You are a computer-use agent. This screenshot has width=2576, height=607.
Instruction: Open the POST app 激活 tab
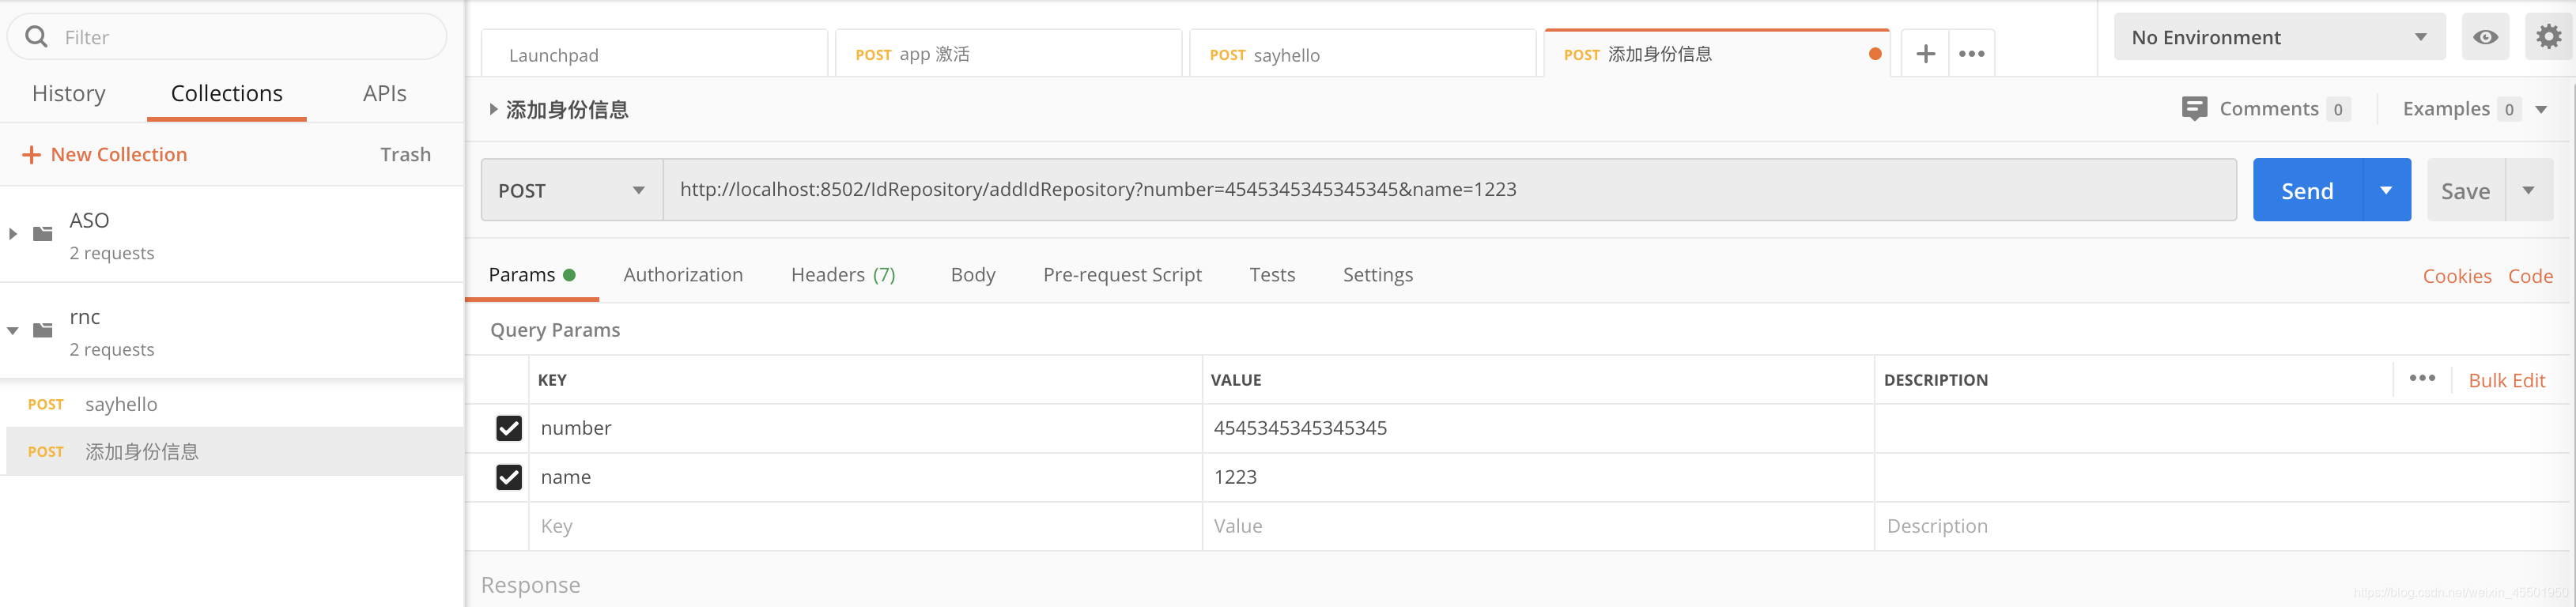[1009, 54]
